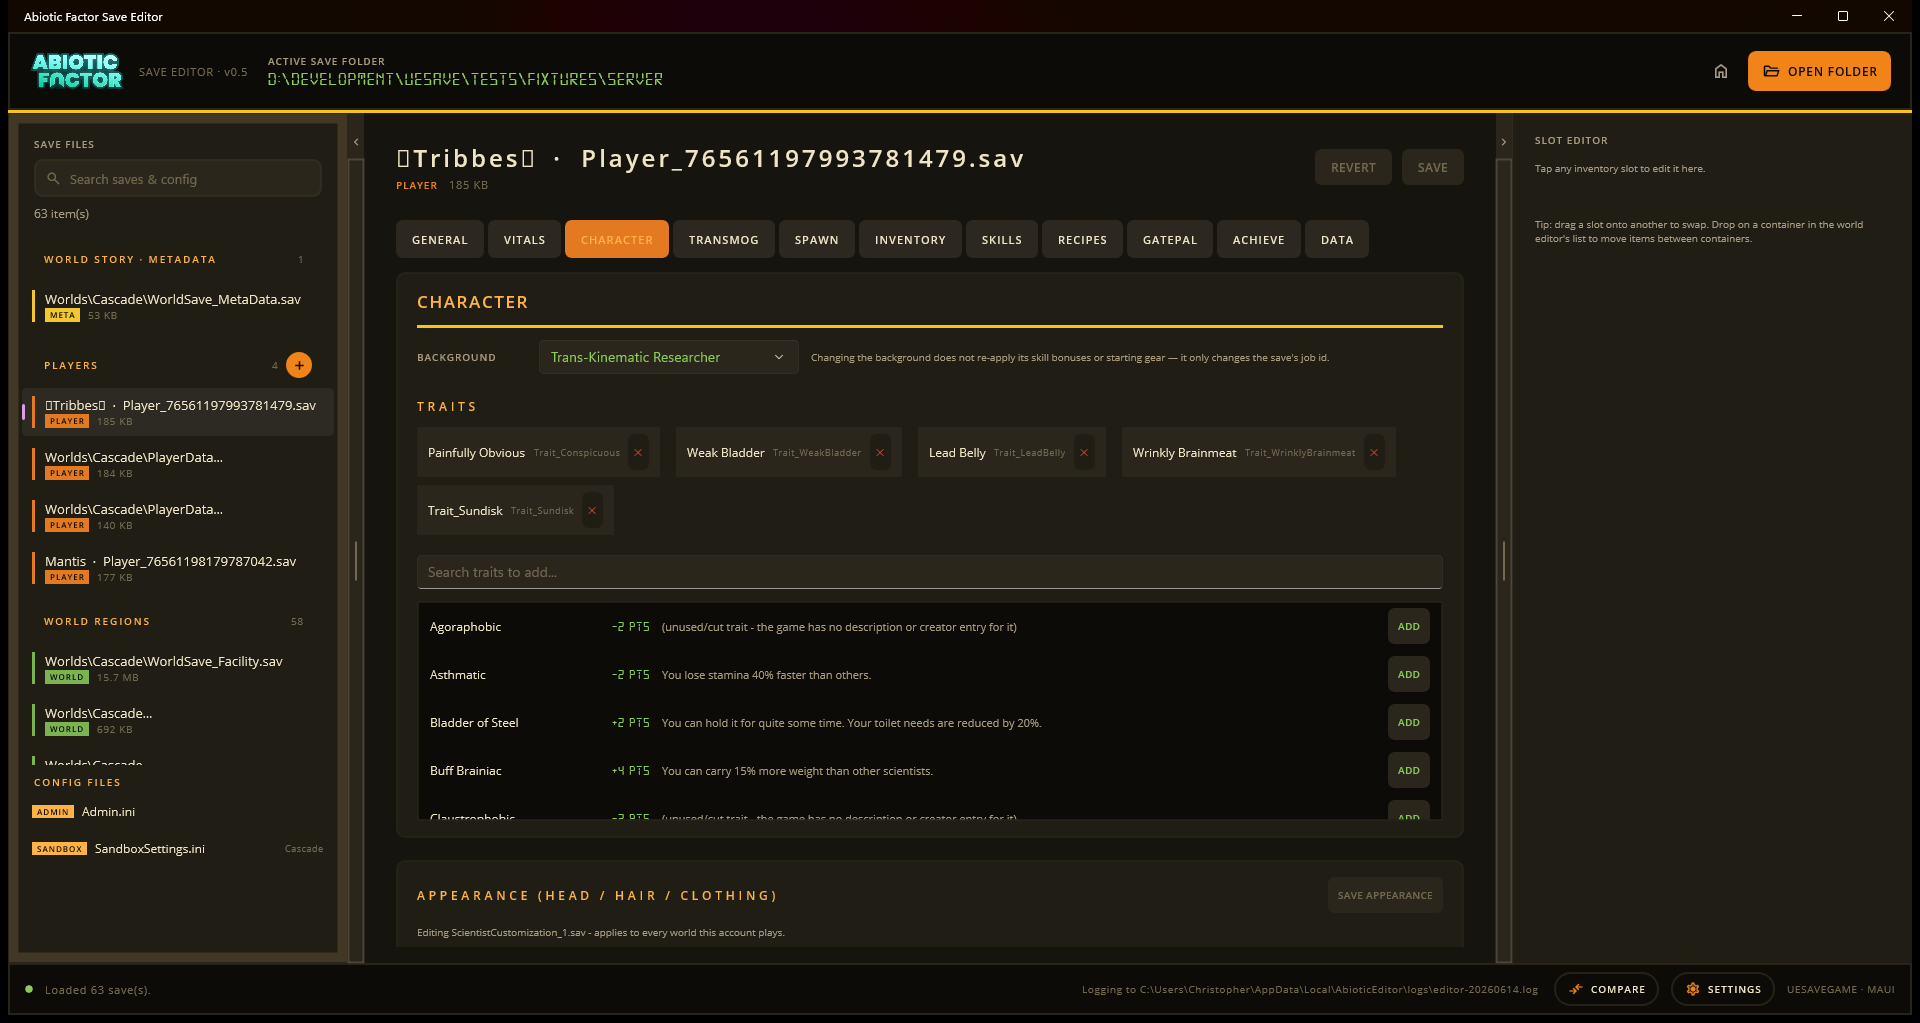This screenshot has height=1023, width=1920.
Task: Remove the Painfully Obvious trait
Action: tap(638, 453)
